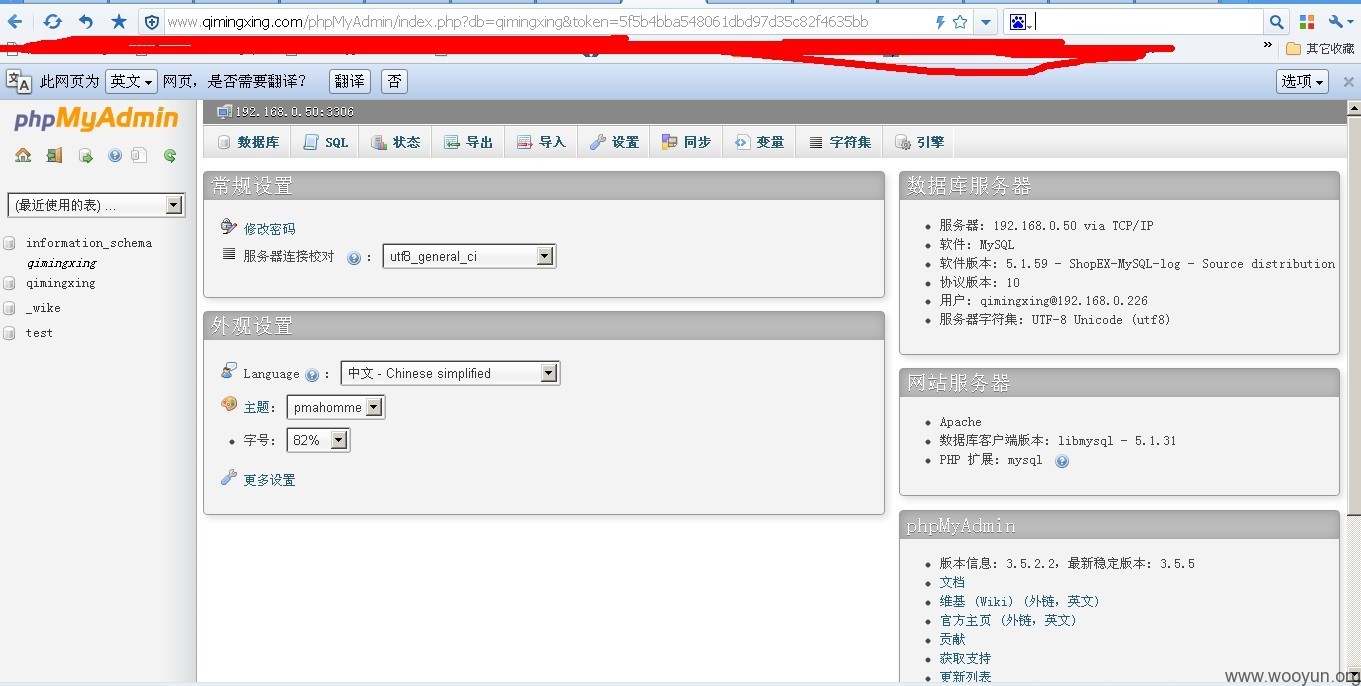The width and height of the screenshot is (1361, 686).
Task: Click the test database icon
Action: [x=10, y=333]
